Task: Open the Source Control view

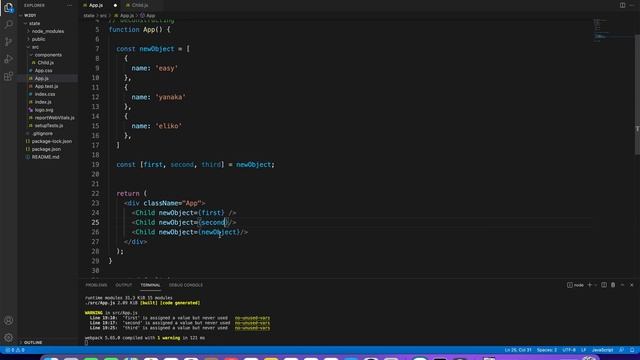Action: (8, 42)
